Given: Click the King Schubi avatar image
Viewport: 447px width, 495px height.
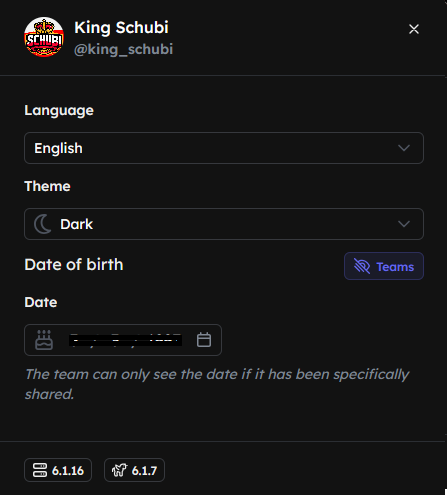Looking at the screenshot, I should (44, 37).
